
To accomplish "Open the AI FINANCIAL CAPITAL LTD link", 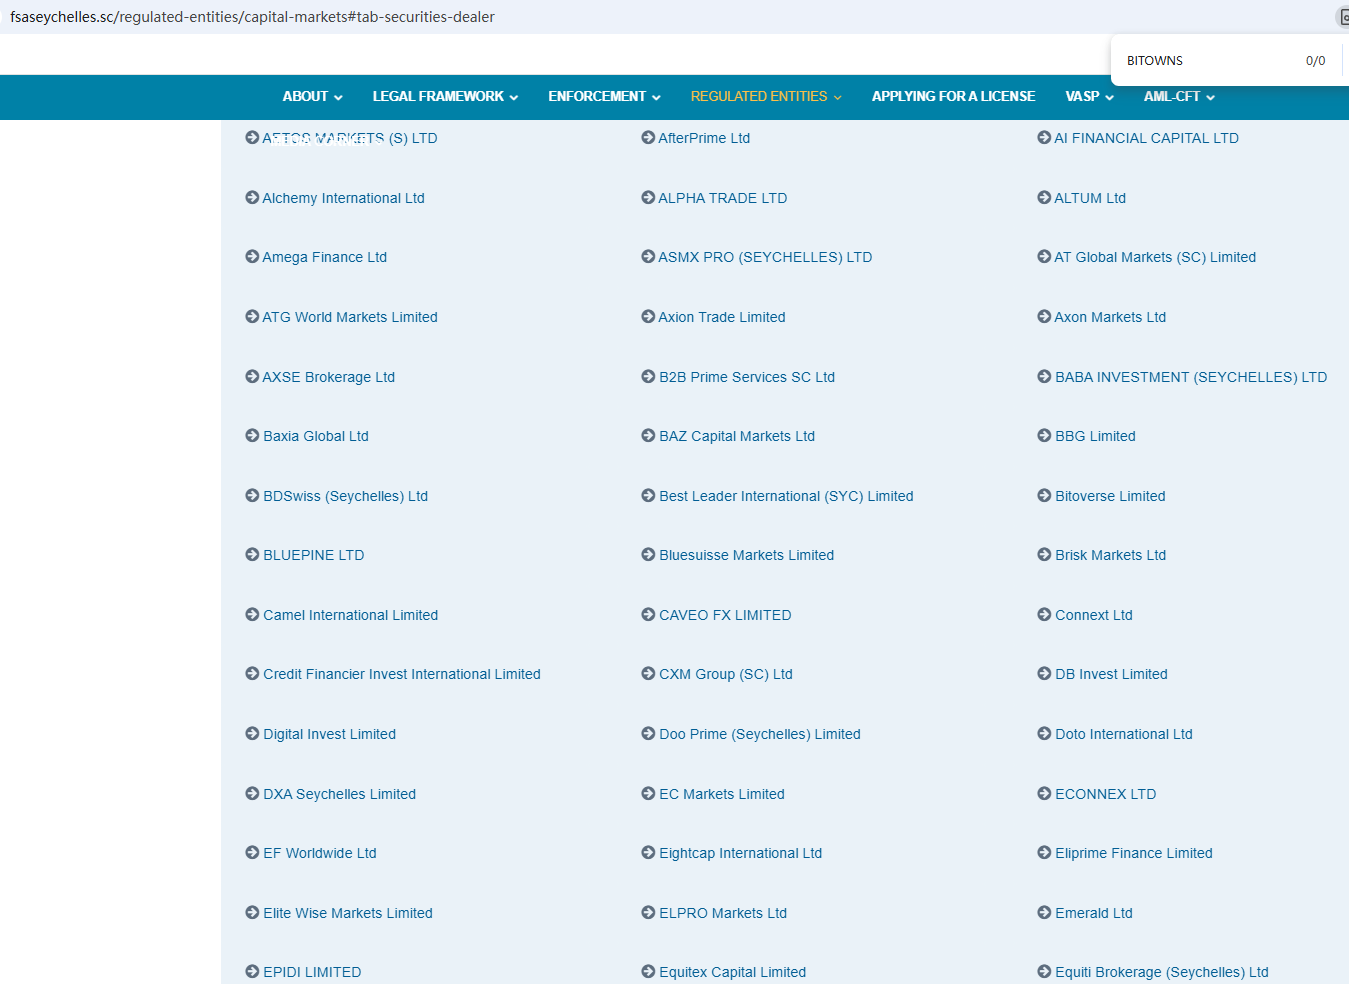I will click(x=1146, y=138).
